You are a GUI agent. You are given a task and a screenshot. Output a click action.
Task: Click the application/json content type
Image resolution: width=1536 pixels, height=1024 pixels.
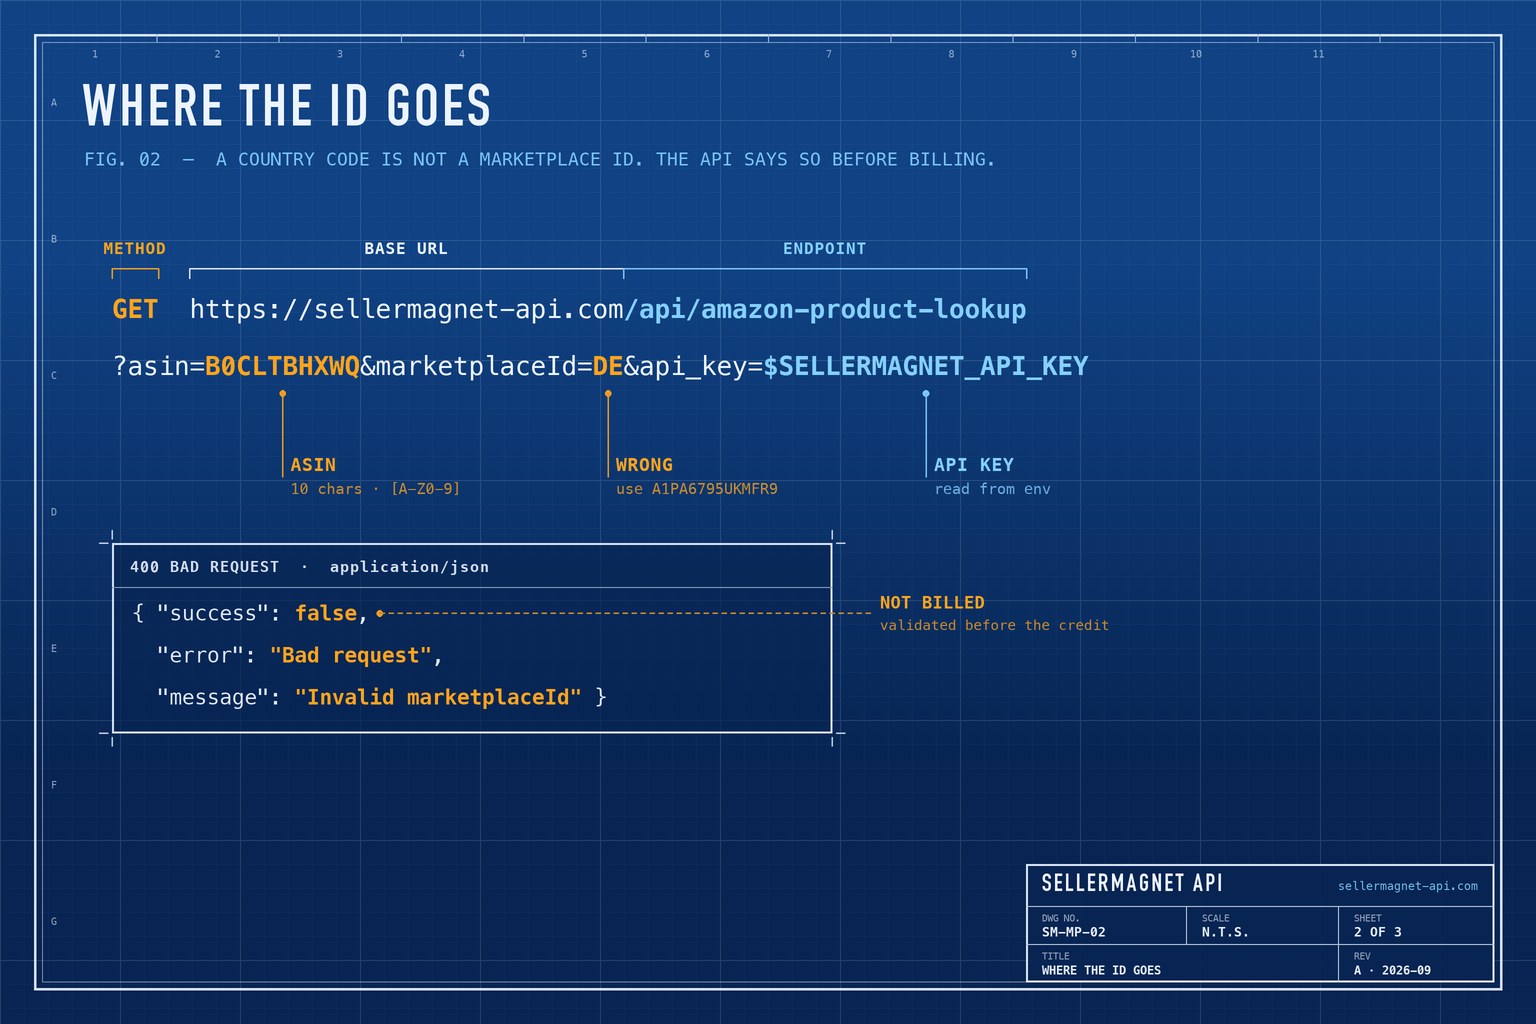point(409,567)
